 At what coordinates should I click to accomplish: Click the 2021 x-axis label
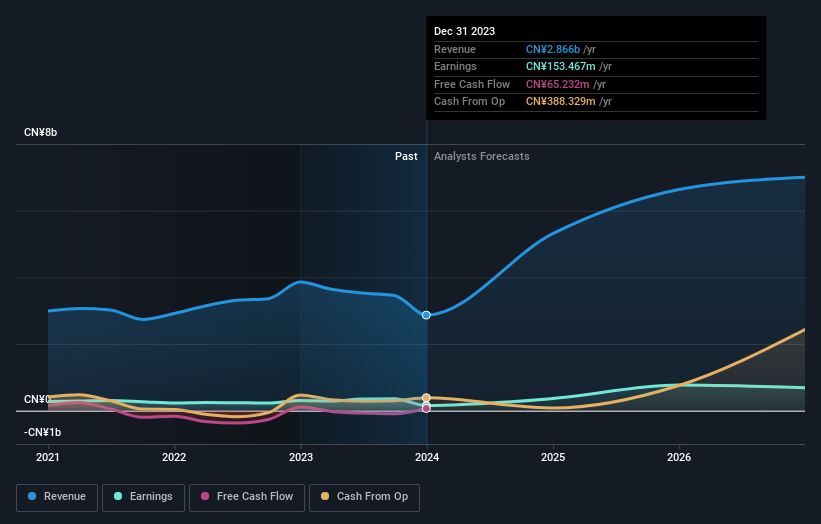pos(48,457)
